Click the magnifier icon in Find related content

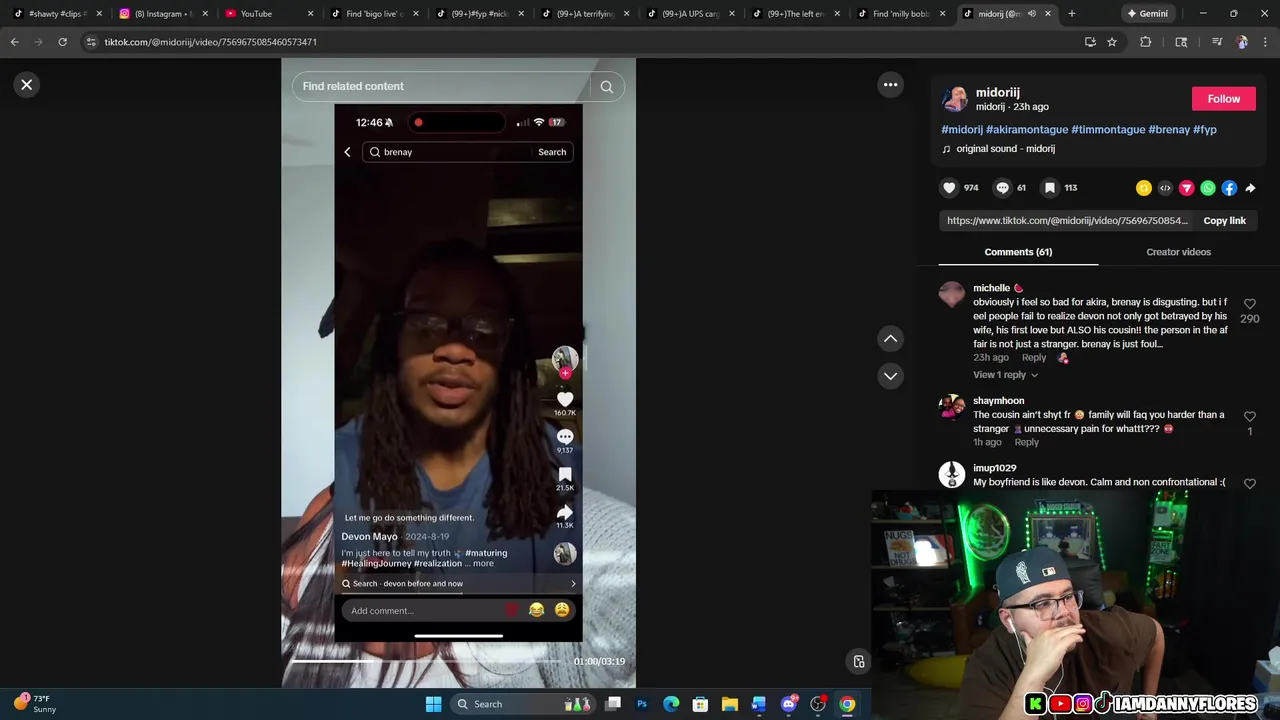[x=606, y=87]
